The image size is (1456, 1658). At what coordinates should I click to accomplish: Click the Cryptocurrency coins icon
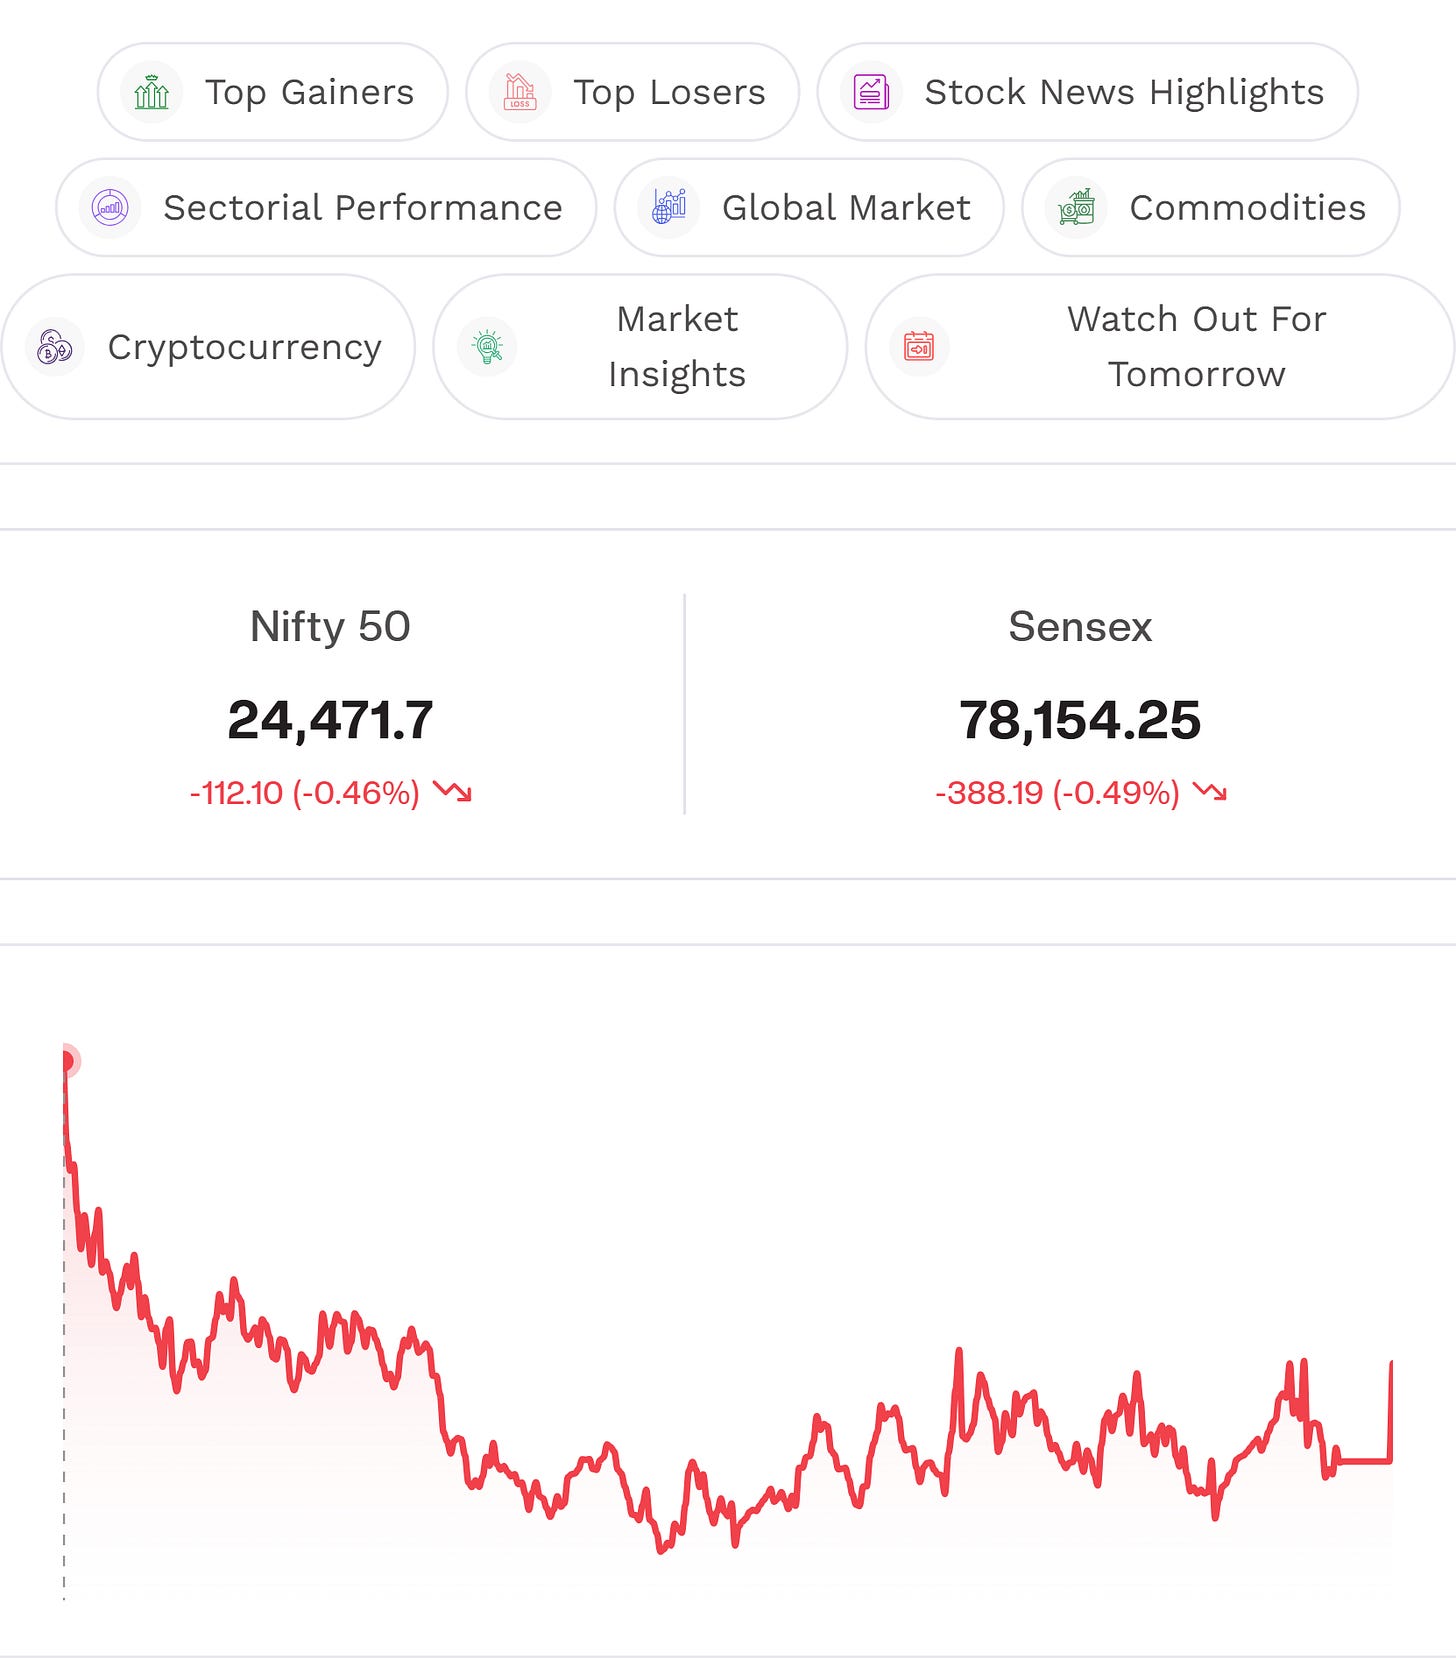(55, 347)
